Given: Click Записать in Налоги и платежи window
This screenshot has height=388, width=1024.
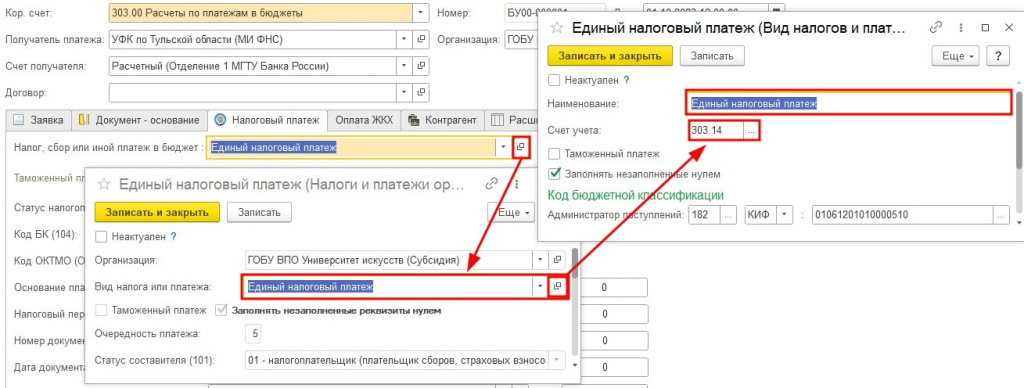Looking at the screenshot, I should coord(259,212).
